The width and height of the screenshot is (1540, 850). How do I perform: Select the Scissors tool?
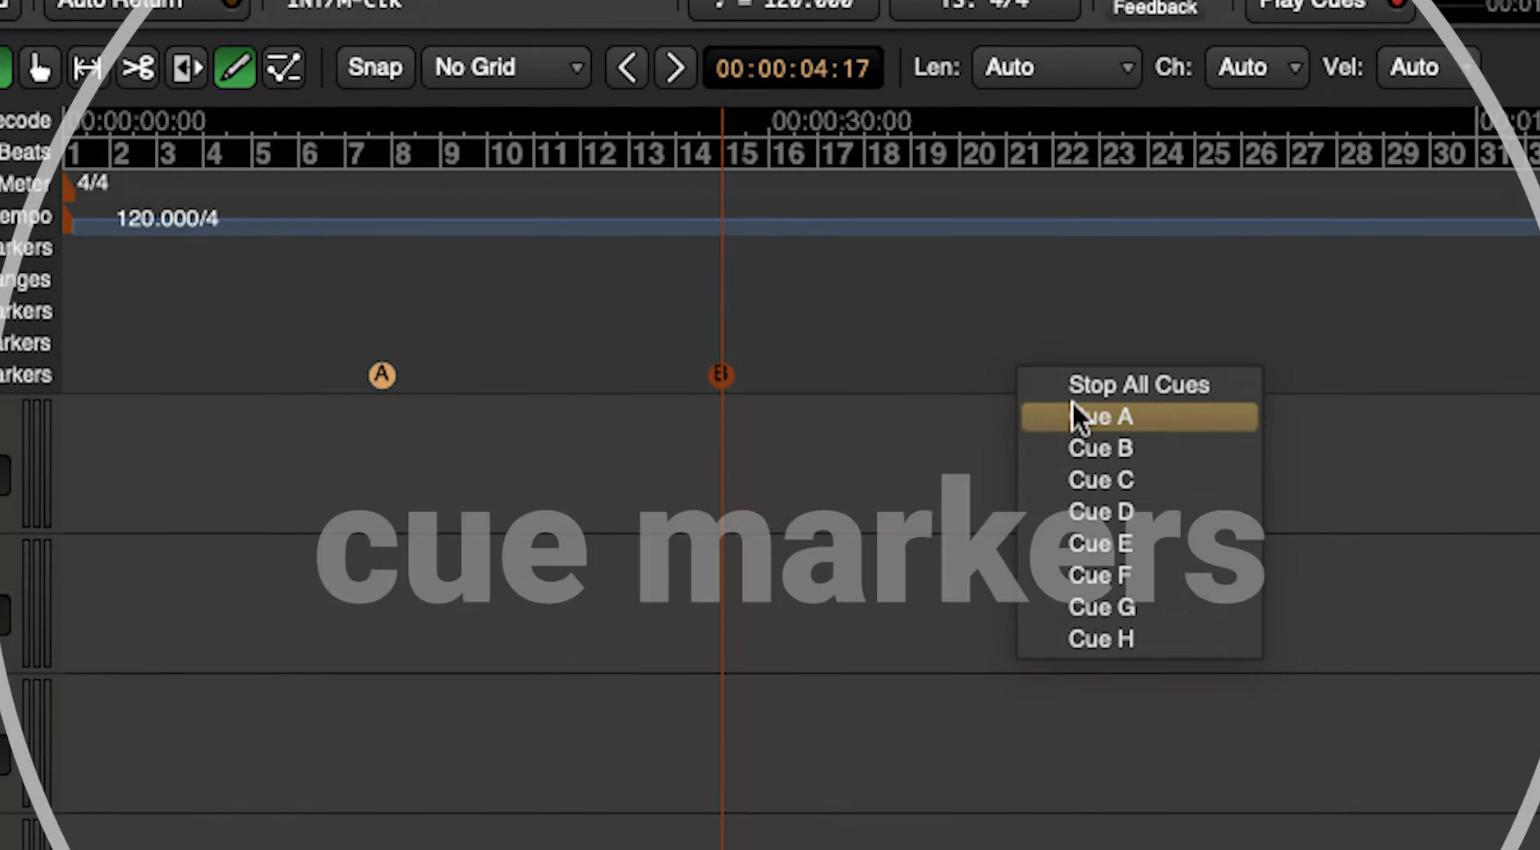(137, 68)
